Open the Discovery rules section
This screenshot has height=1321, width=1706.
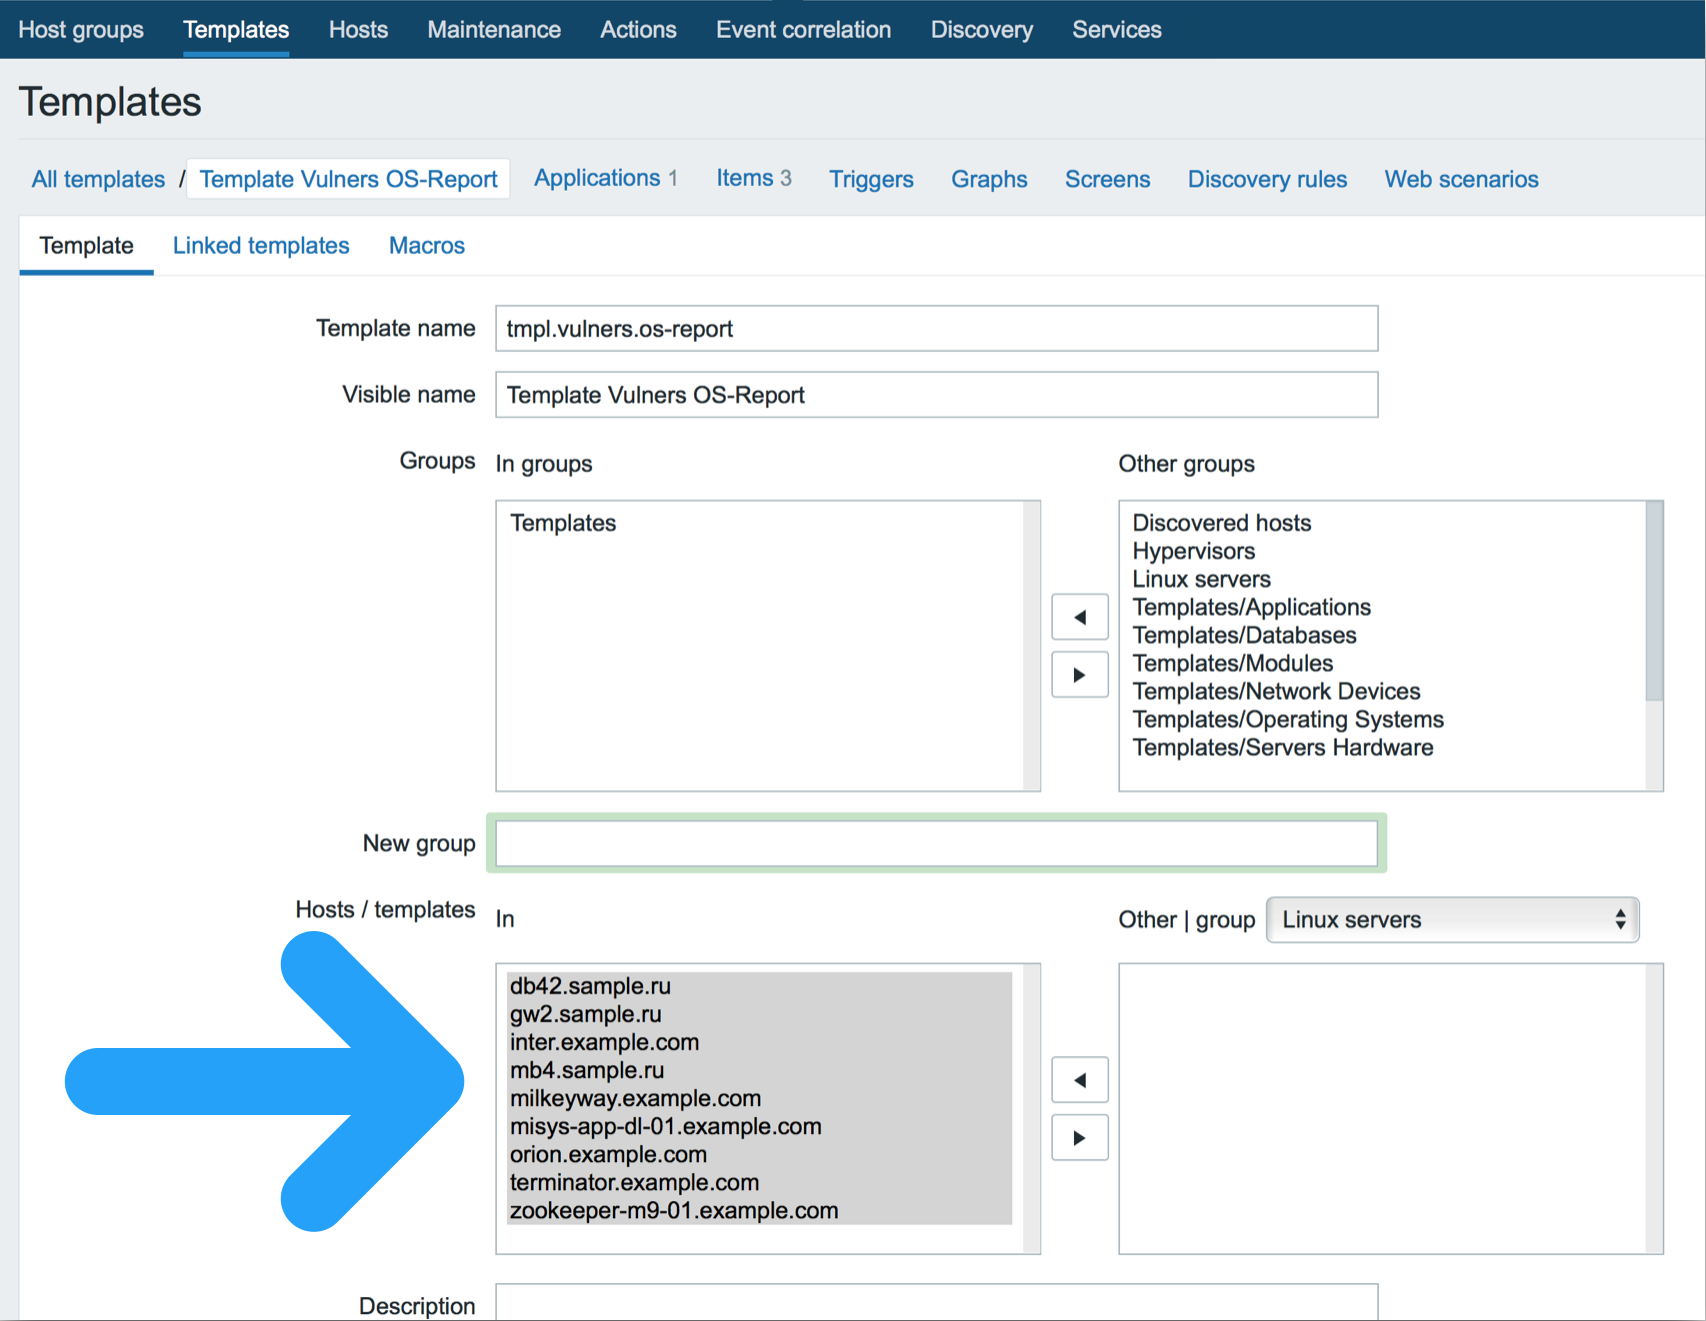pos(1266,179)
